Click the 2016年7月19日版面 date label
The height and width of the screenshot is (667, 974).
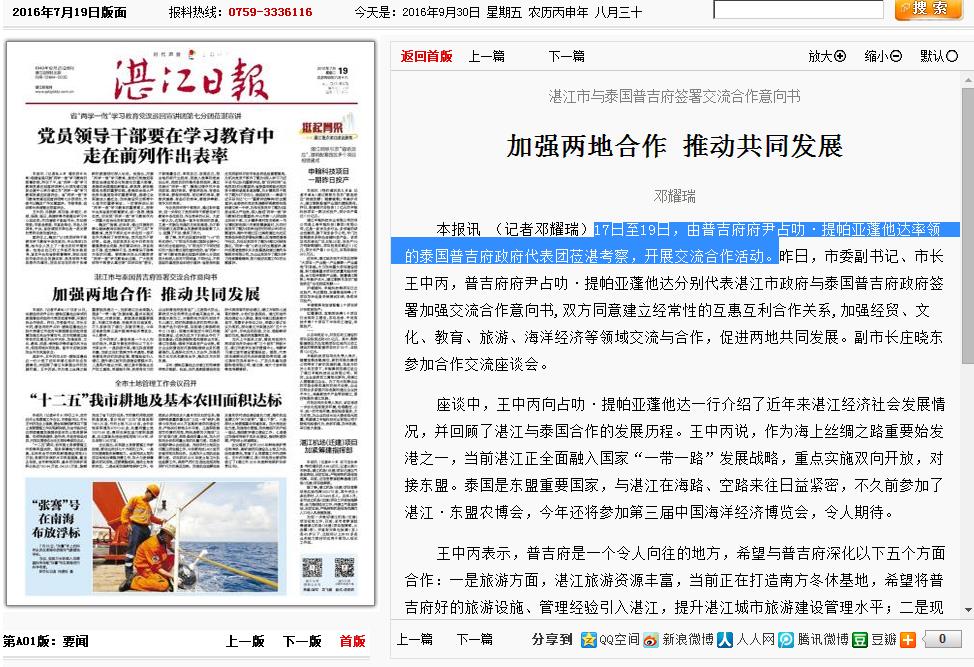pos(70,12)
